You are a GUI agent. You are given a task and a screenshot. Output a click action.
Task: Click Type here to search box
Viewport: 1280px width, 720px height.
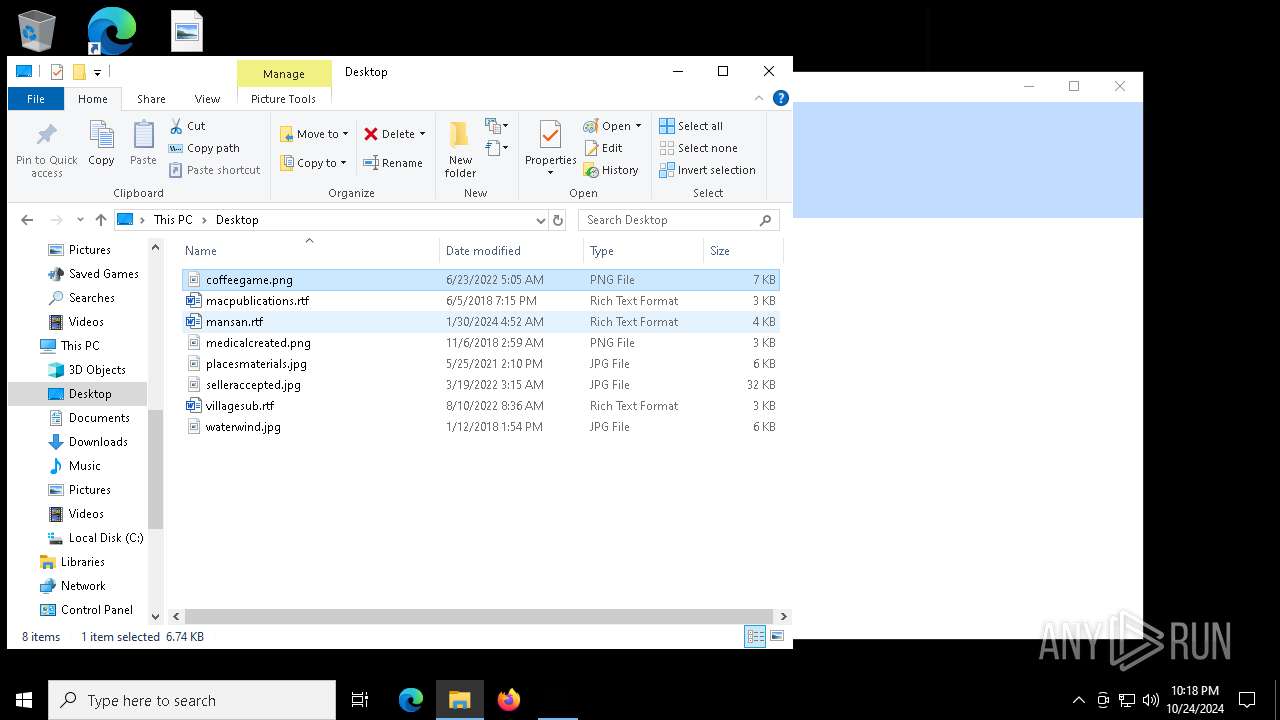192,700
